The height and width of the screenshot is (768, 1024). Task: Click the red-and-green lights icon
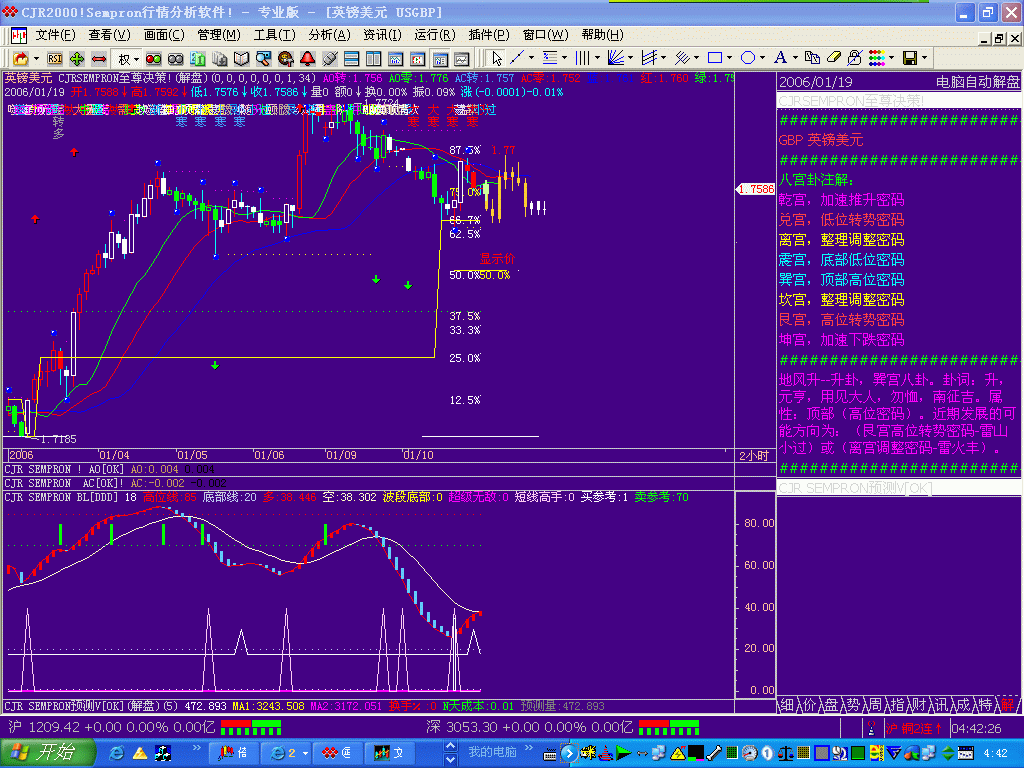pyautogui.click(x=153, y=59)
